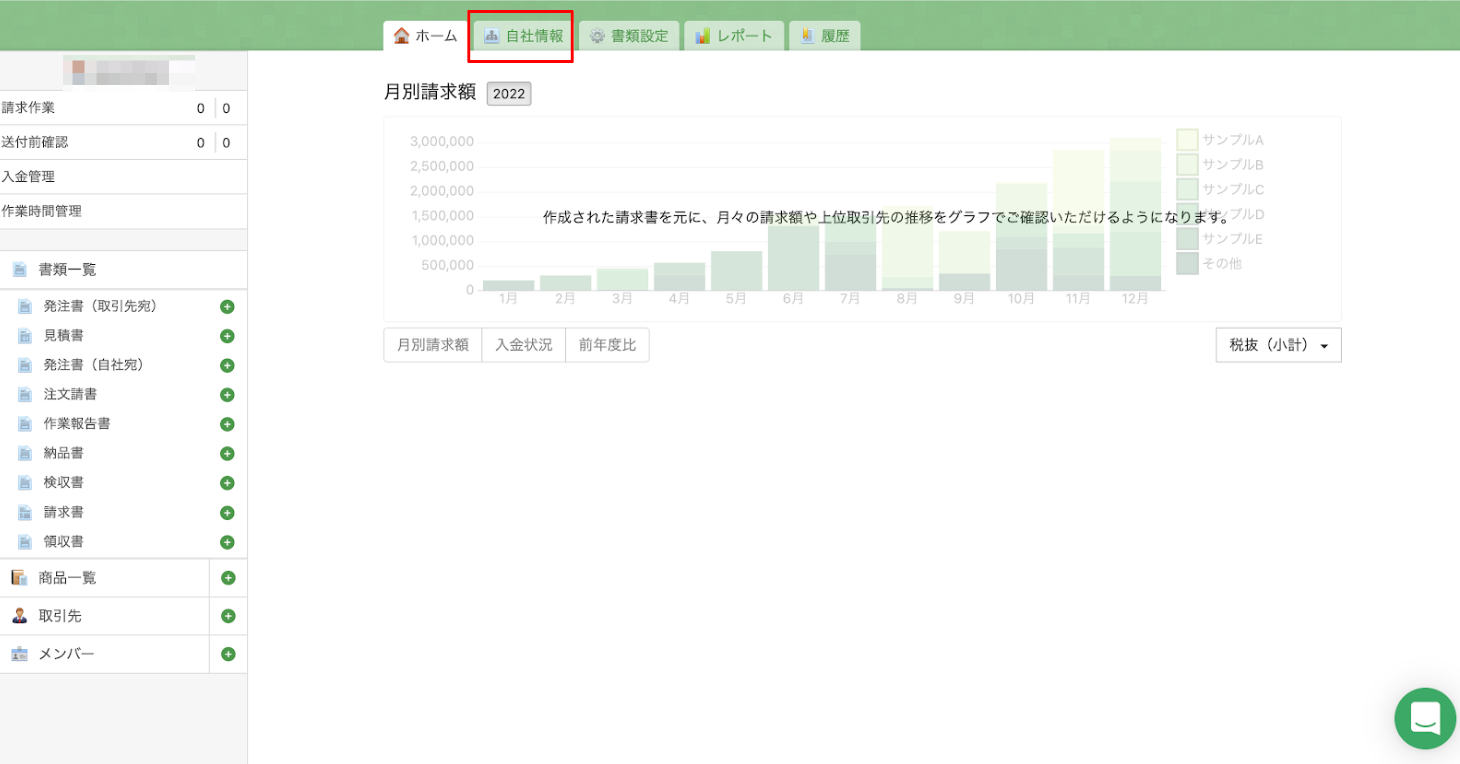Open 作業時間管理 in the sidebar
The image size is (1460, 764).
tap(42, 211)
